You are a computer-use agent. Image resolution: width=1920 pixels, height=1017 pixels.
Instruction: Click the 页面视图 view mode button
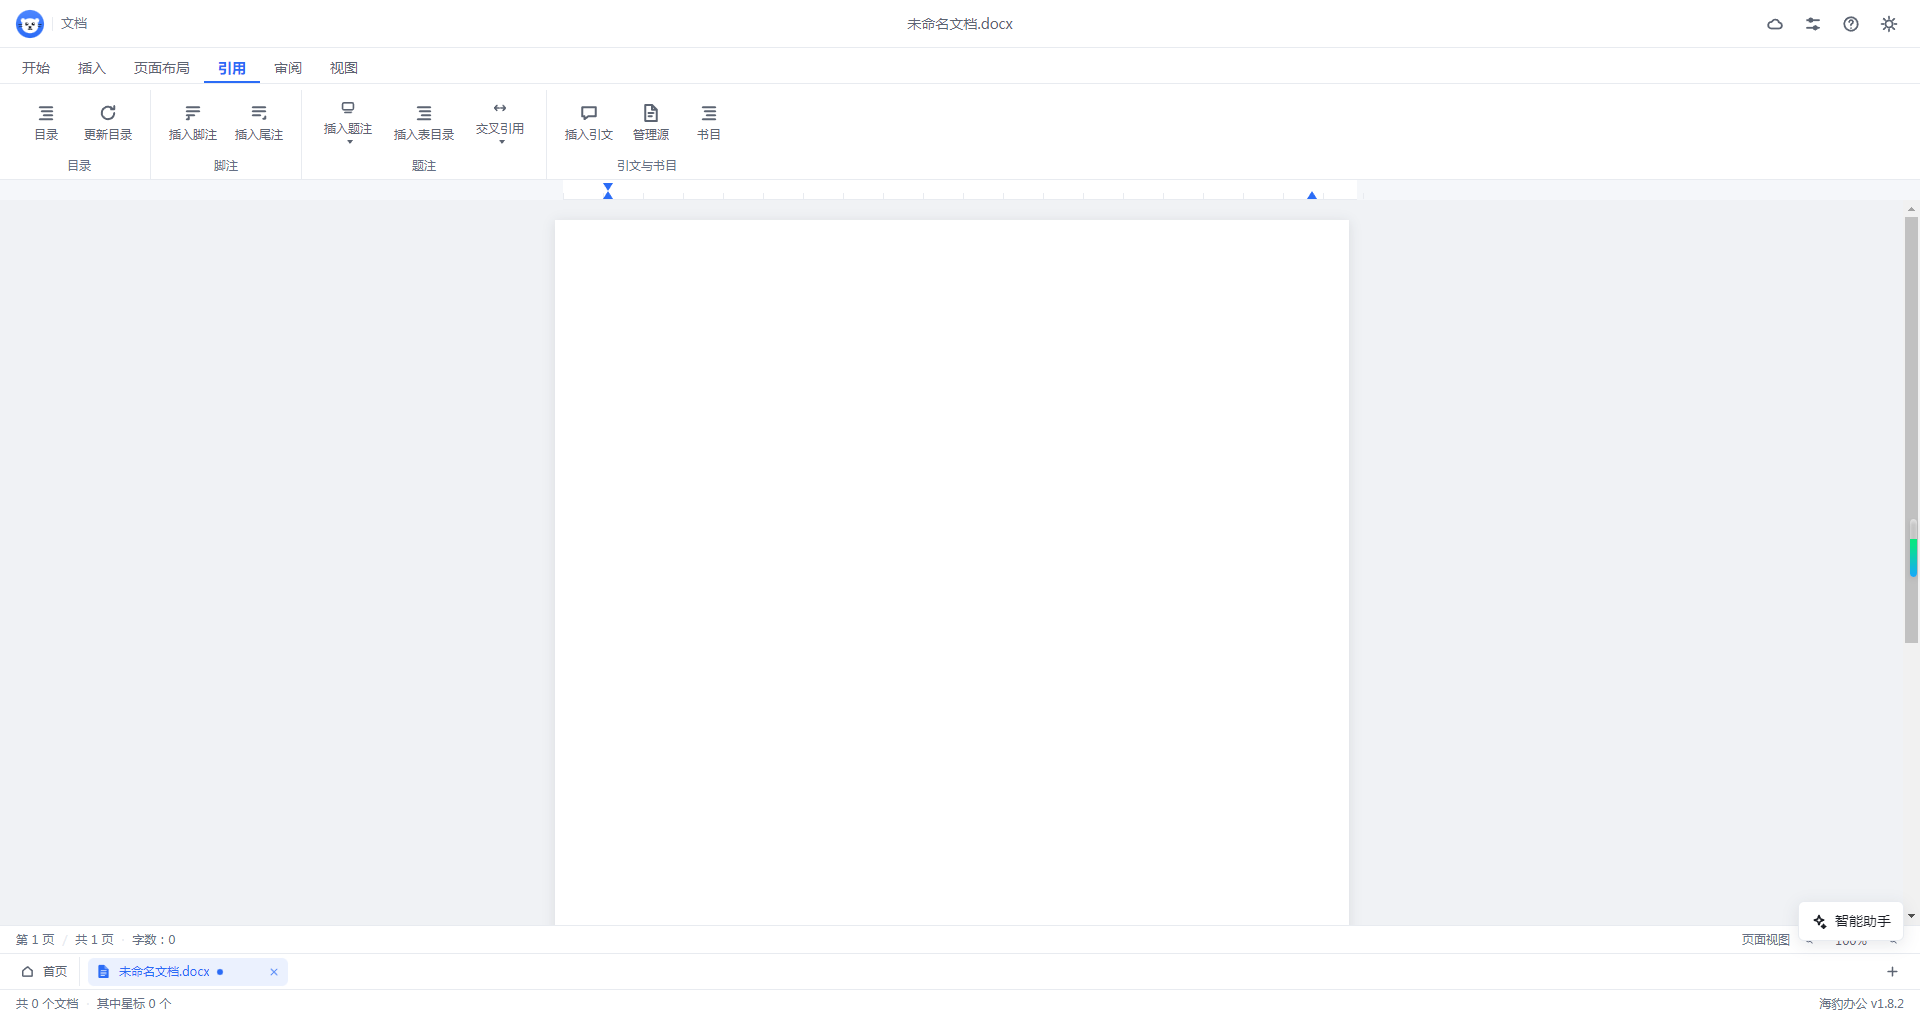point(1766,939)
